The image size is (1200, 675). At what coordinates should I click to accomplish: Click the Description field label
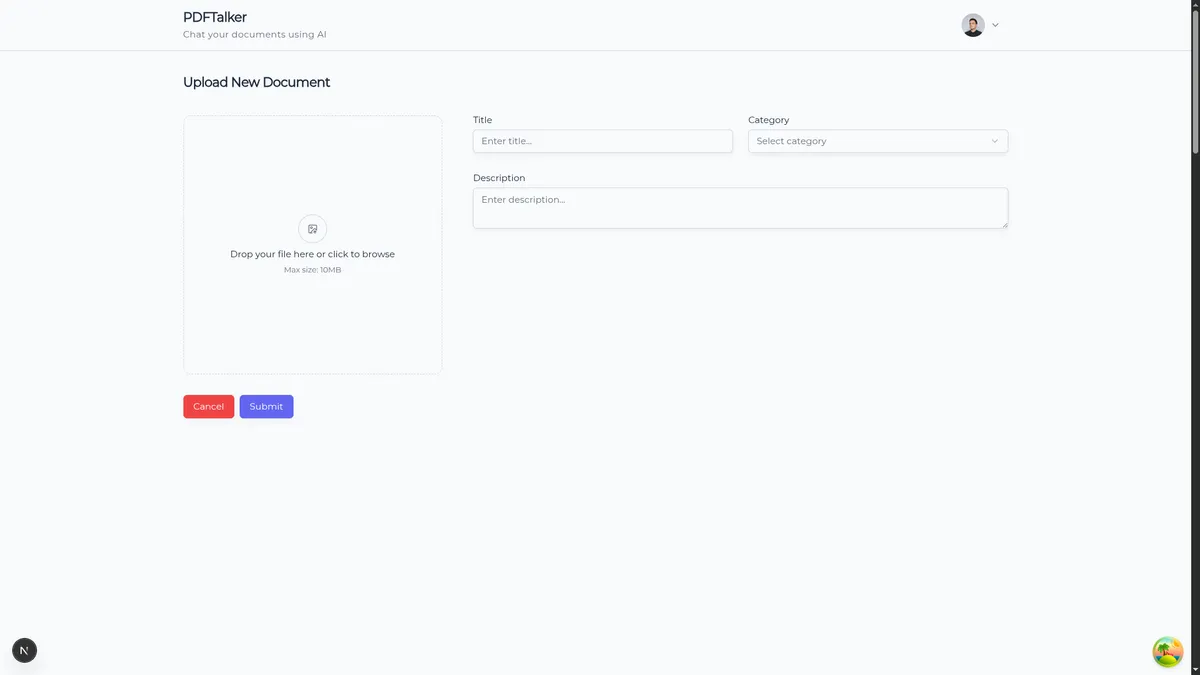[499, 178]
